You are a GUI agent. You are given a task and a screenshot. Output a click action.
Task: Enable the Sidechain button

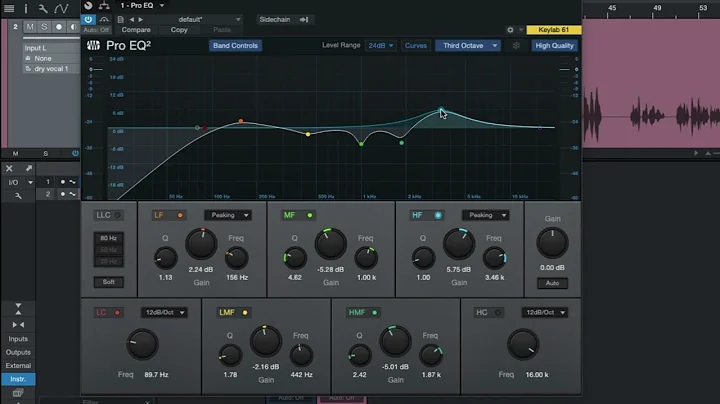tap(275, 19)
